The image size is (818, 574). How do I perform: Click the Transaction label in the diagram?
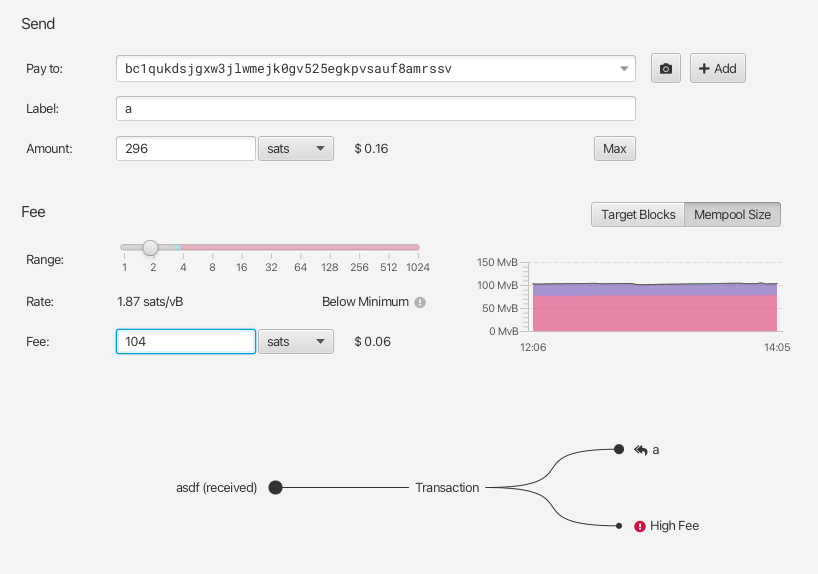click(447, 488)
